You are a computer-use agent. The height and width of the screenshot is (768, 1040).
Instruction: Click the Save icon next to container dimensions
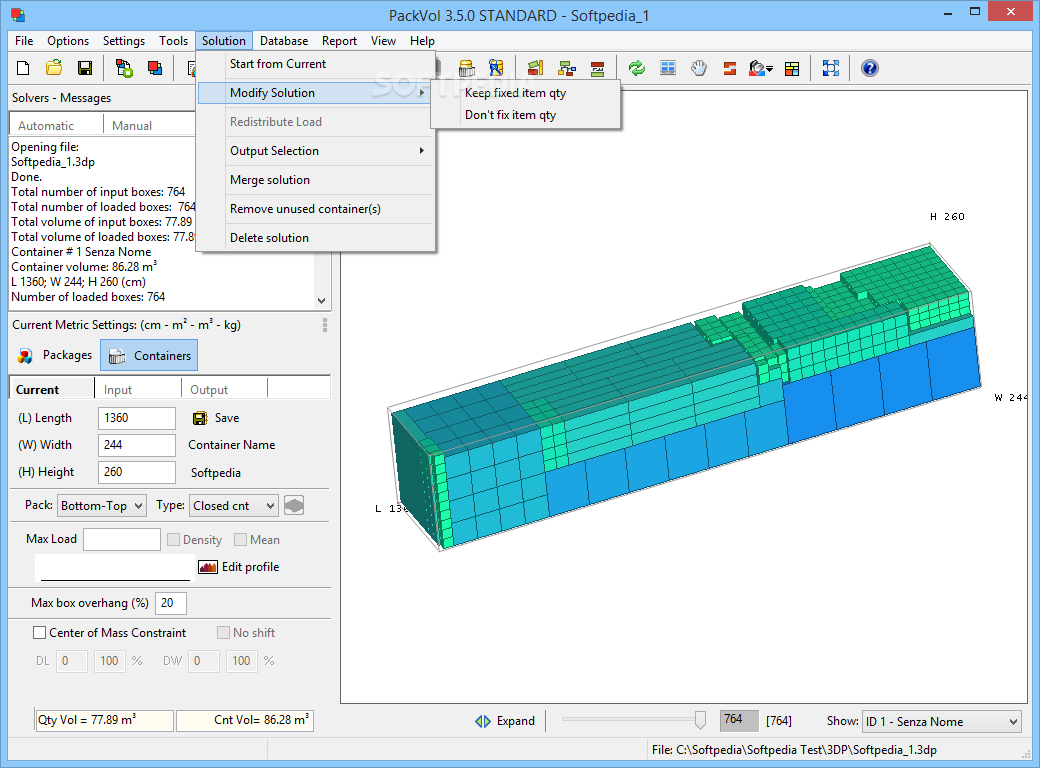click(x=200, y=418)
